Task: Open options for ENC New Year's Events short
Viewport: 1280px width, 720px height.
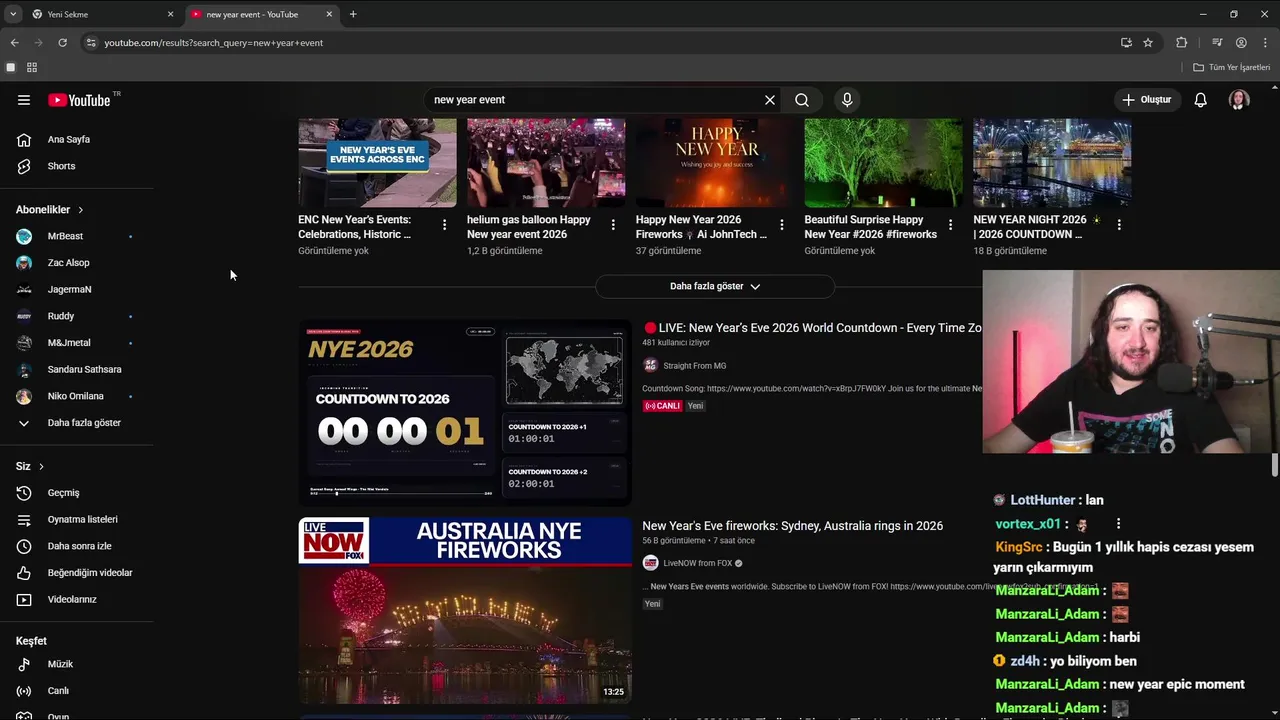Action: (x=444, y=225)
